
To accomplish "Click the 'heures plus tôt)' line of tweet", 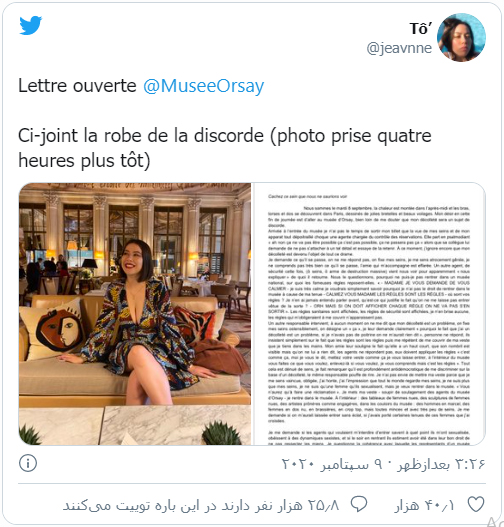I will (x=84, y=160).
